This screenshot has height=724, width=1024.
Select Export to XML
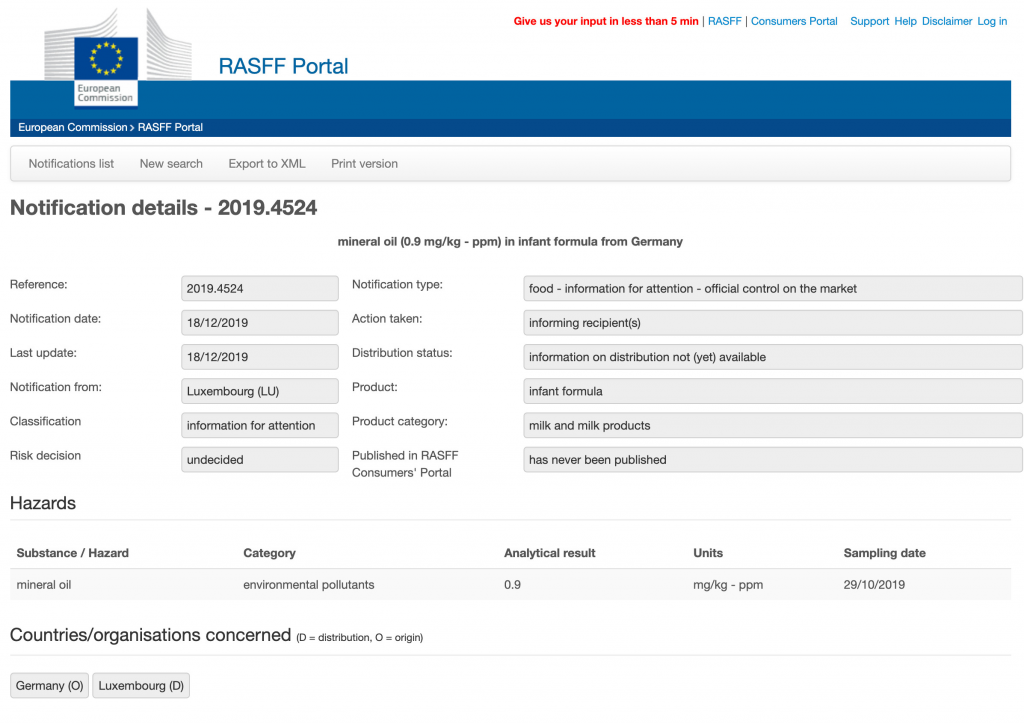266,164
